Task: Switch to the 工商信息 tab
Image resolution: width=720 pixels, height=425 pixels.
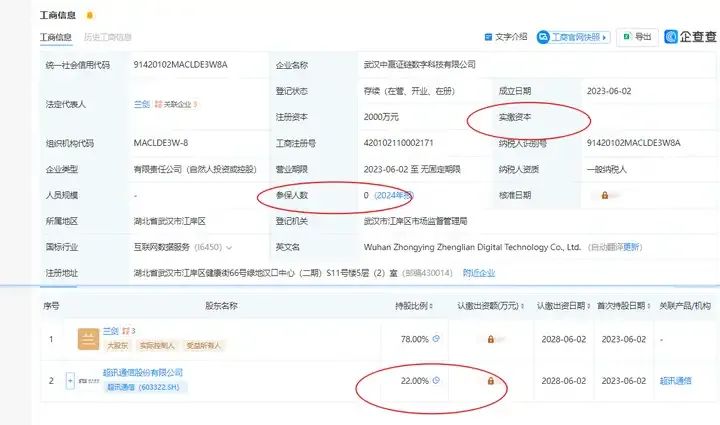Action: tap(56, 37)
